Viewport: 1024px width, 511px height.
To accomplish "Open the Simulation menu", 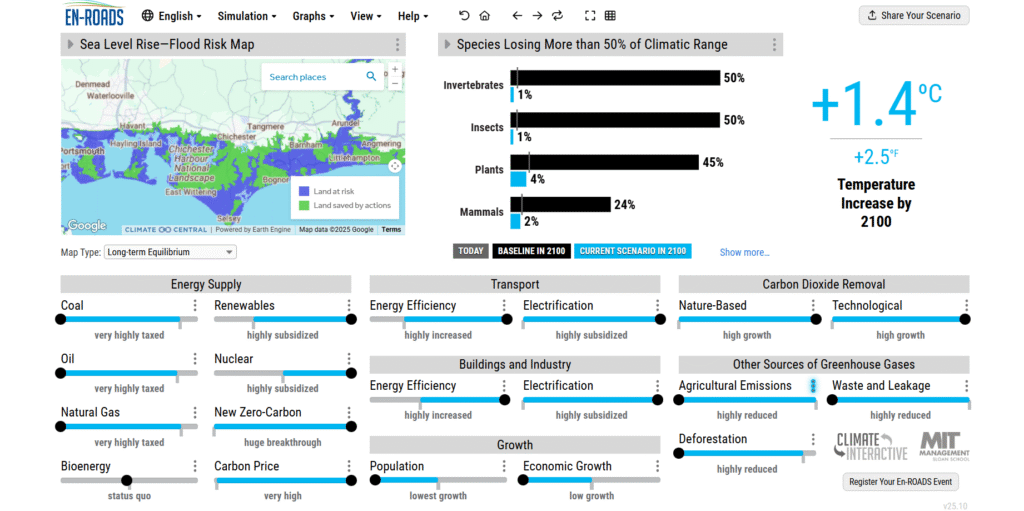I will click(x=248, y=16).
